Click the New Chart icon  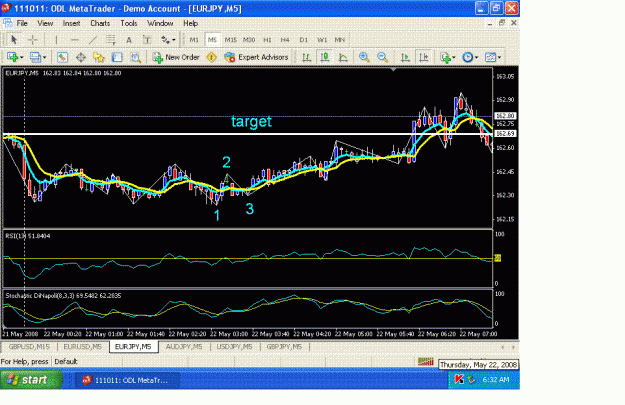pyautogui.click(x=12, y=57)
